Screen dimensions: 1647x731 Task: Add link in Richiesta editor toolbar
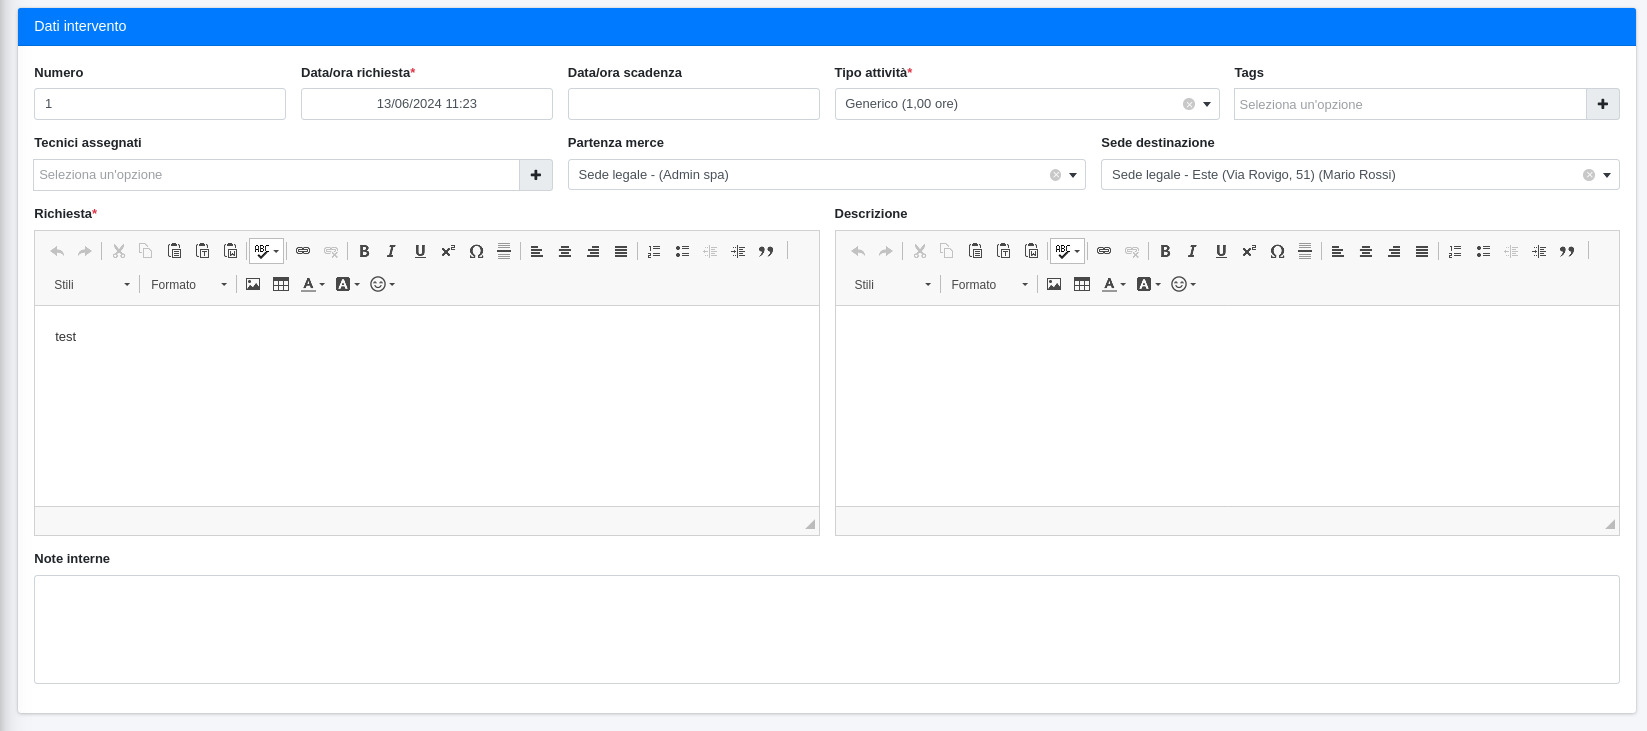pyautogui.click(x=303, y=251)
